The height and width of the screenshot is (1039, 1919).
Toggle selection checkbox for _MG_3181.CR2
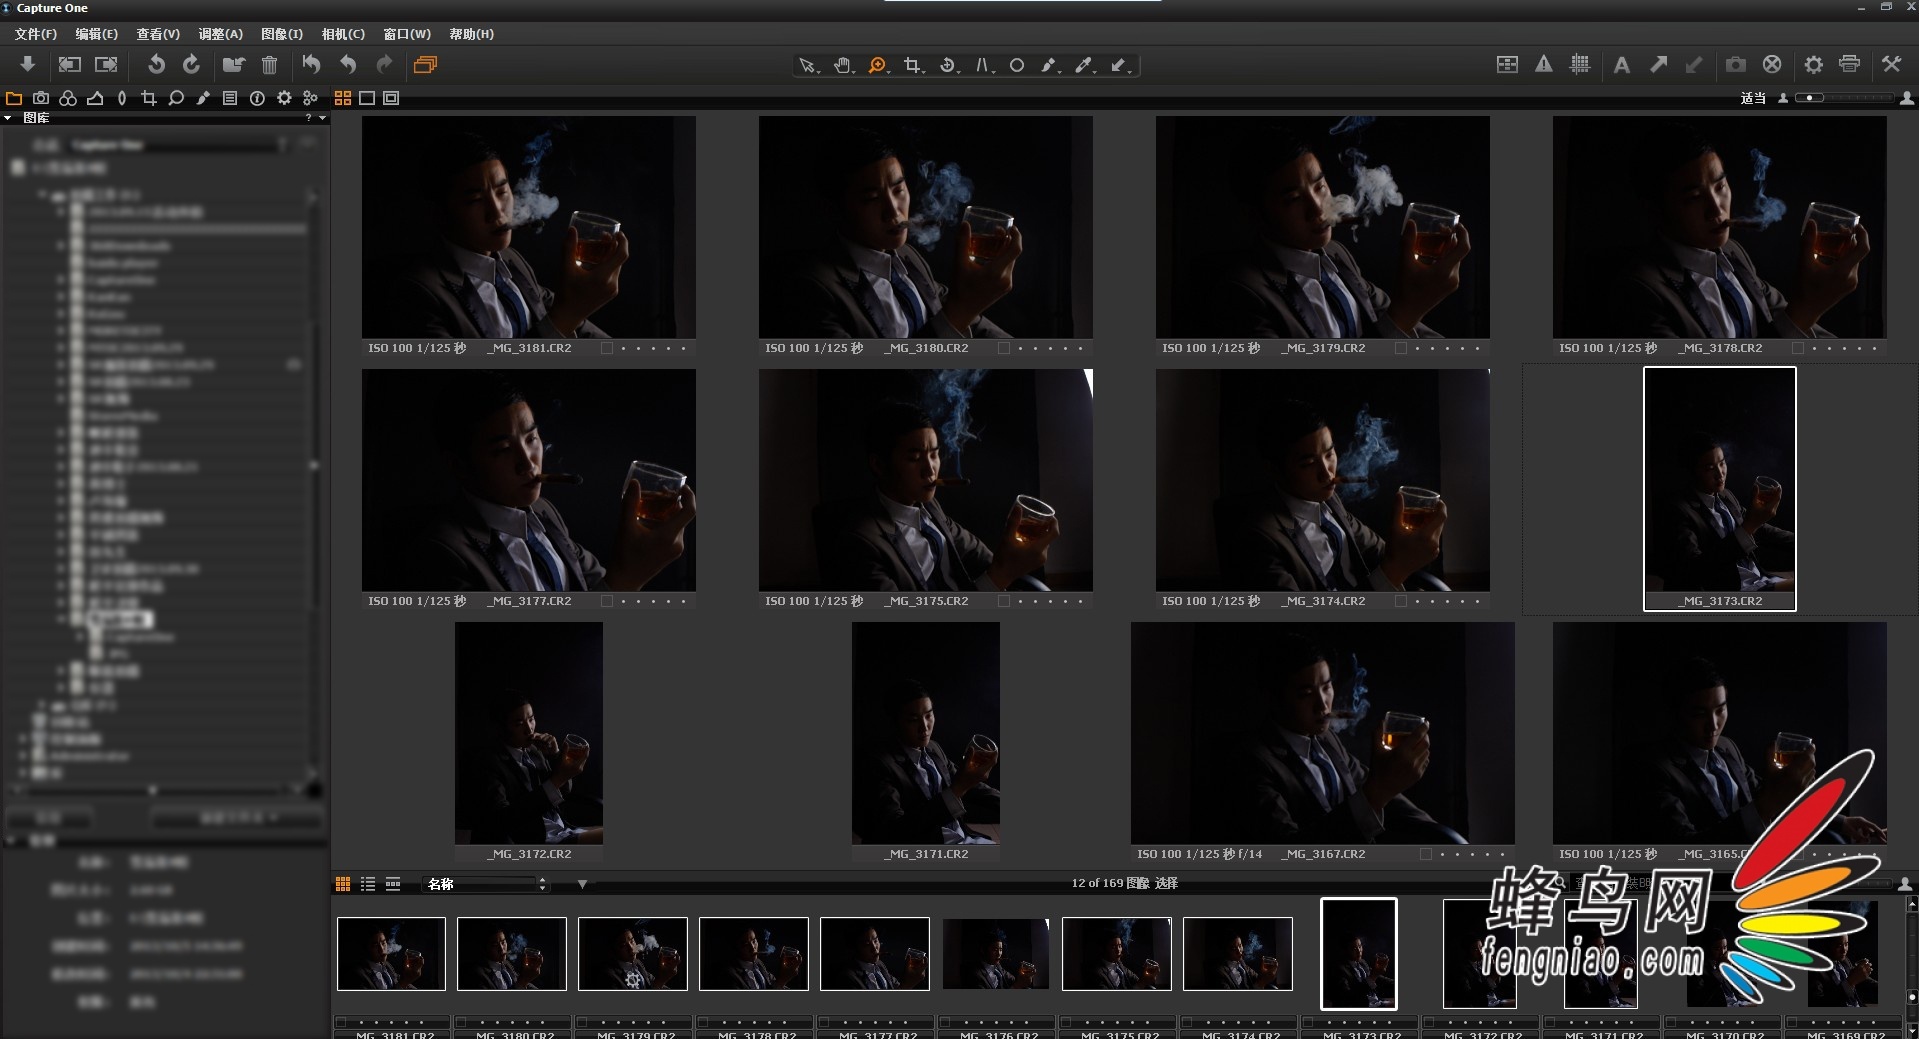606,348
